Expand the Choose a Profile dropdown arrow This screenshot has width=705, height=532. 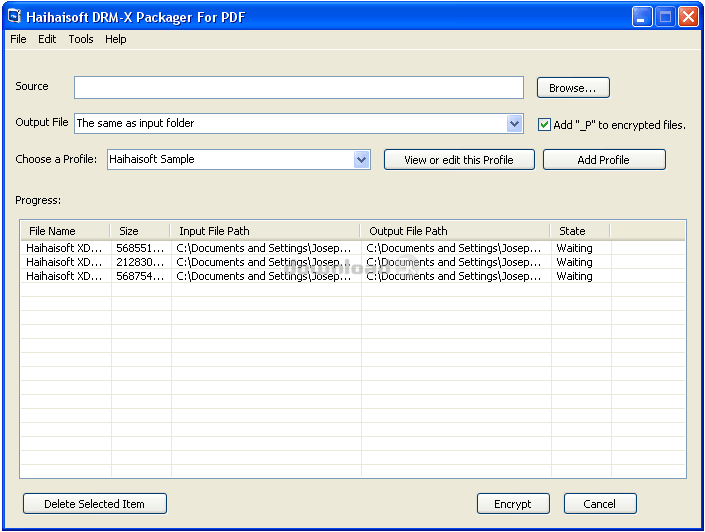pyautogui.click(x=361, y=159)
